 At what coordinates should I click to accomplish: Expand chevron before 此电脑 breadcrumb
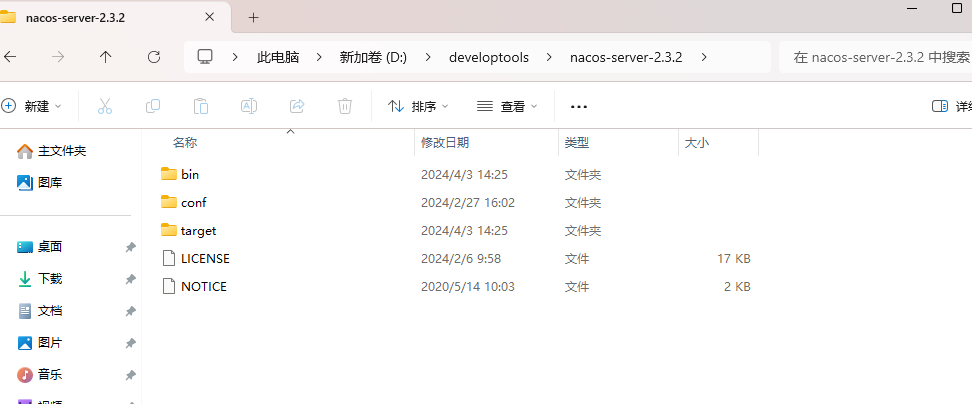[235, 58]
